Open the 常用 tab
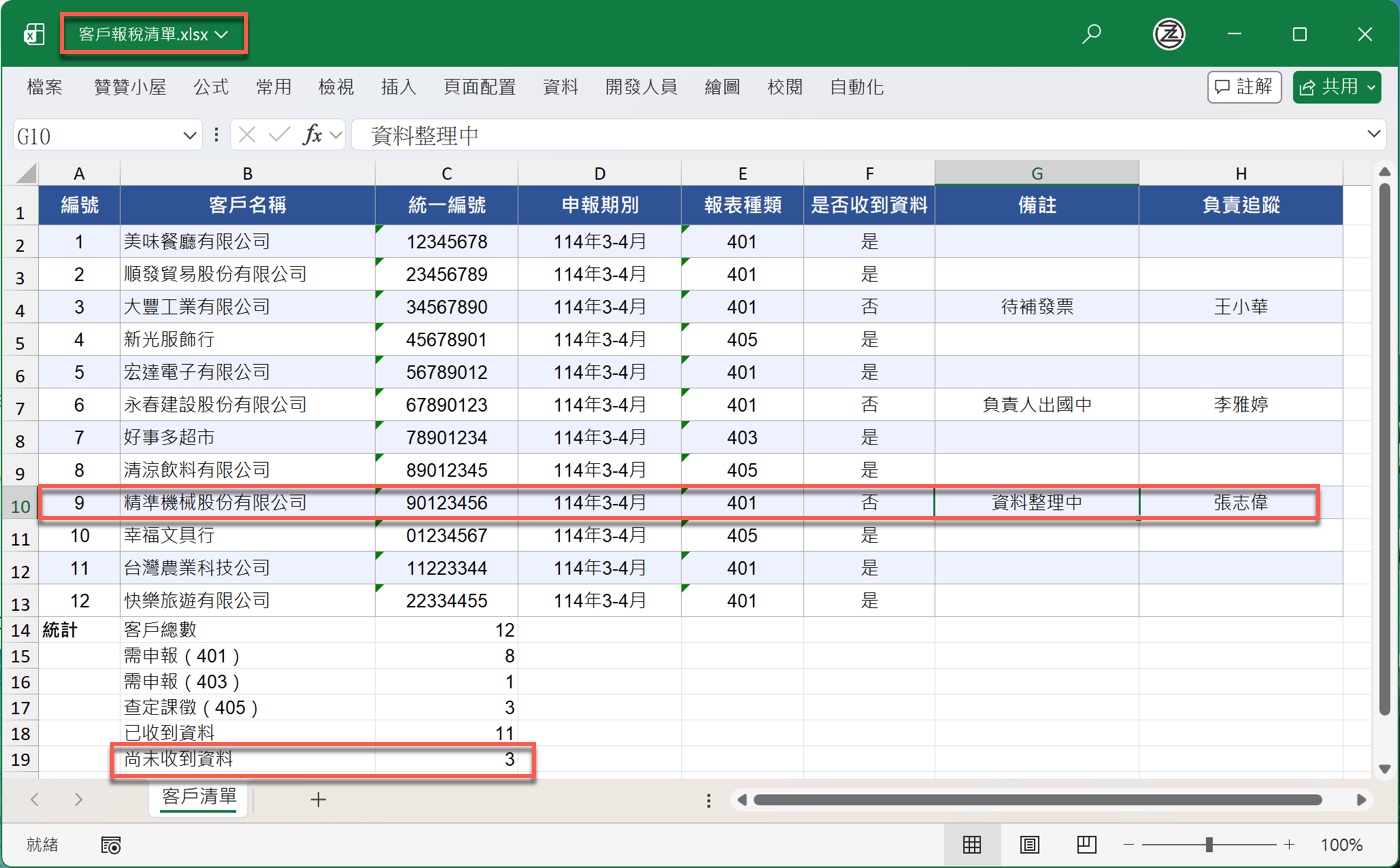Screen dimensions: 1400x868 pos(273,87)
